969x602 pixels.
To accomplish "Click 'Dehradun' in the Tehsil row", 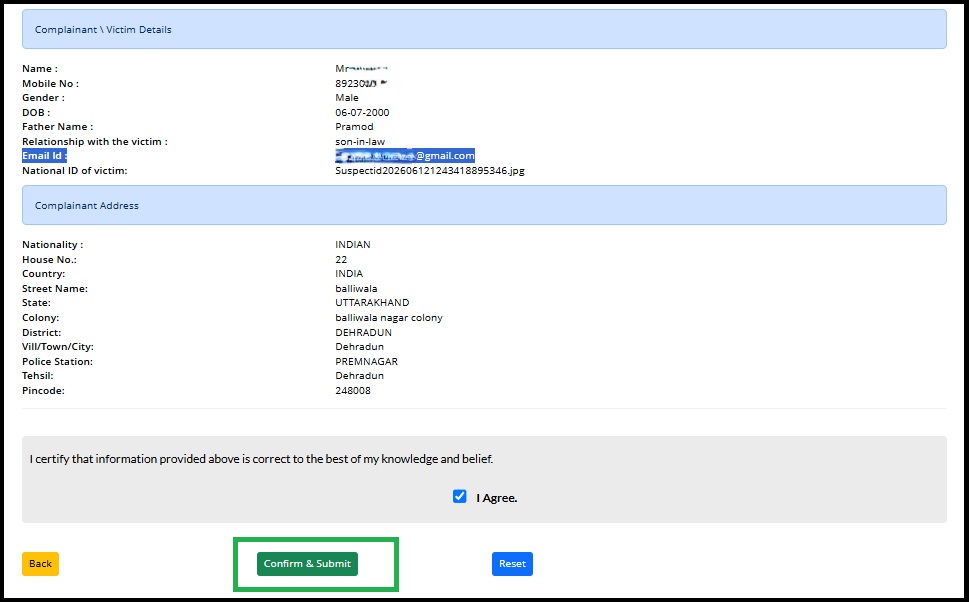I will [x=360, y=376].
